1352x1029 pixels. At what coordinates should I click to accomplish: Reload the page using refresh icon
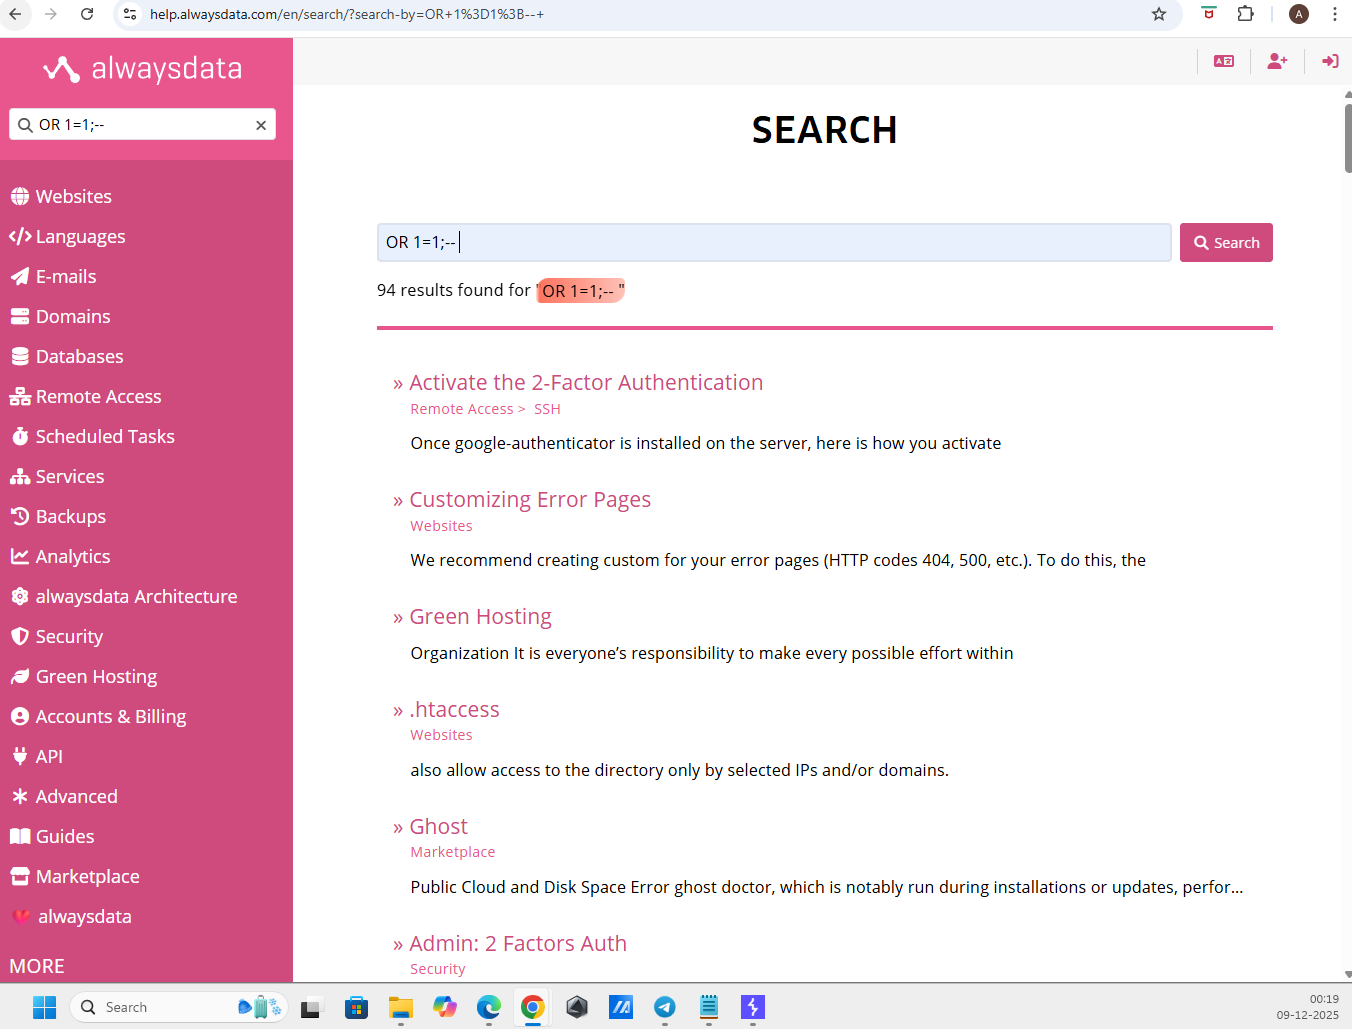click(x=87, y=14)
